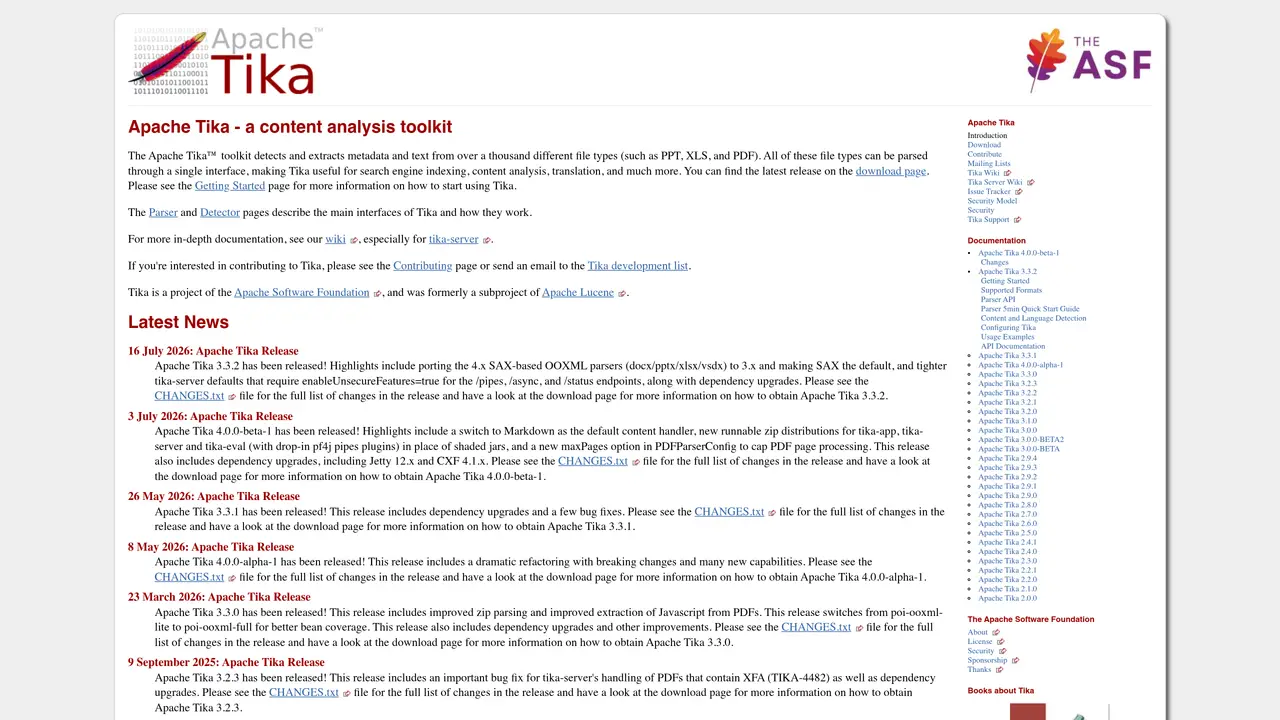This screenshot has width=1280, height=720.
Task: Open Tika development list link
Action: coord(638,266)
